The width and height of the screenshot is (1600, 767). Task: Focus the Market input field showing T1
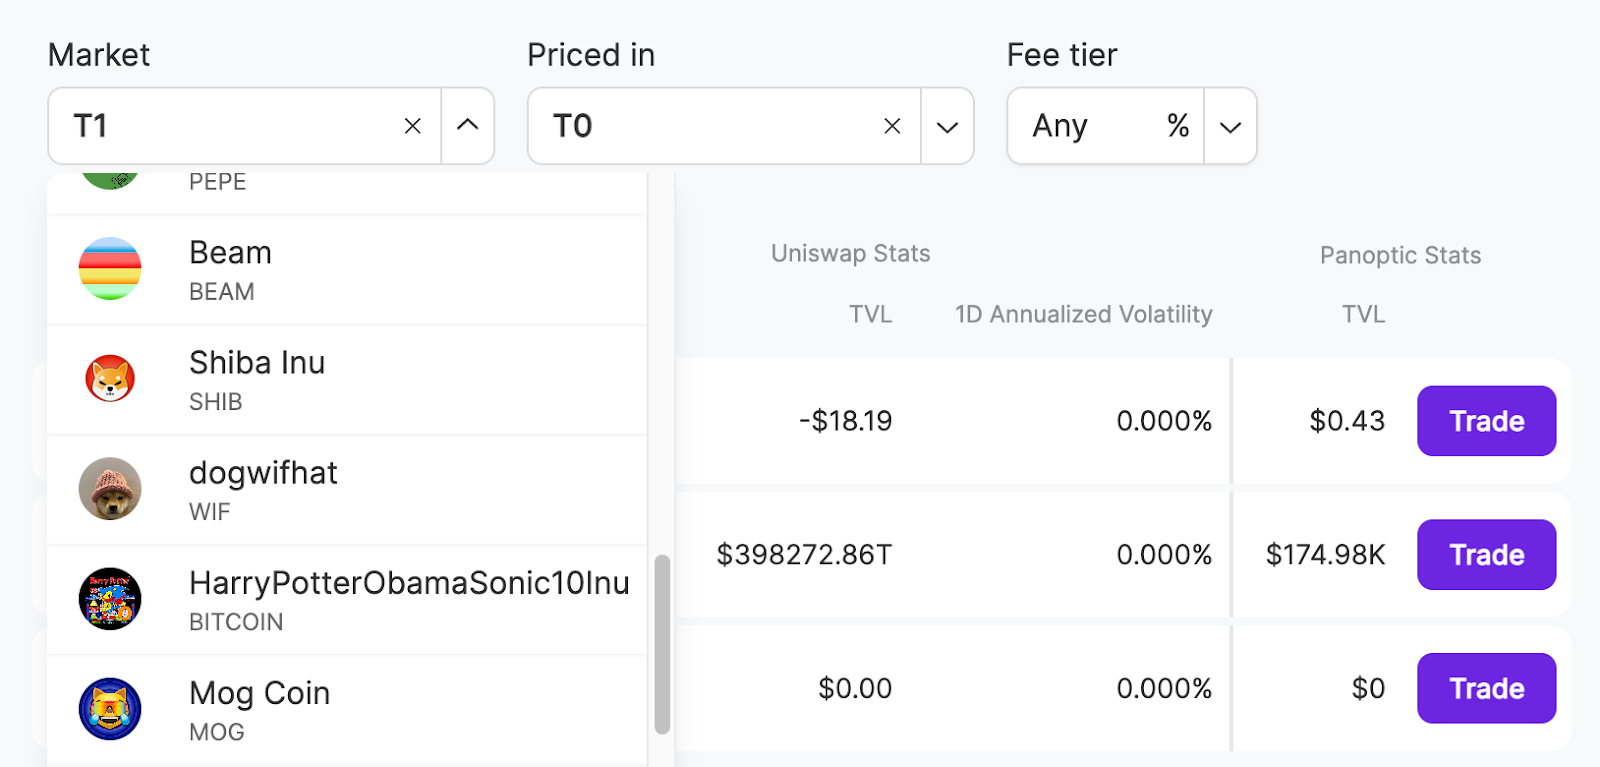point(230,126)
